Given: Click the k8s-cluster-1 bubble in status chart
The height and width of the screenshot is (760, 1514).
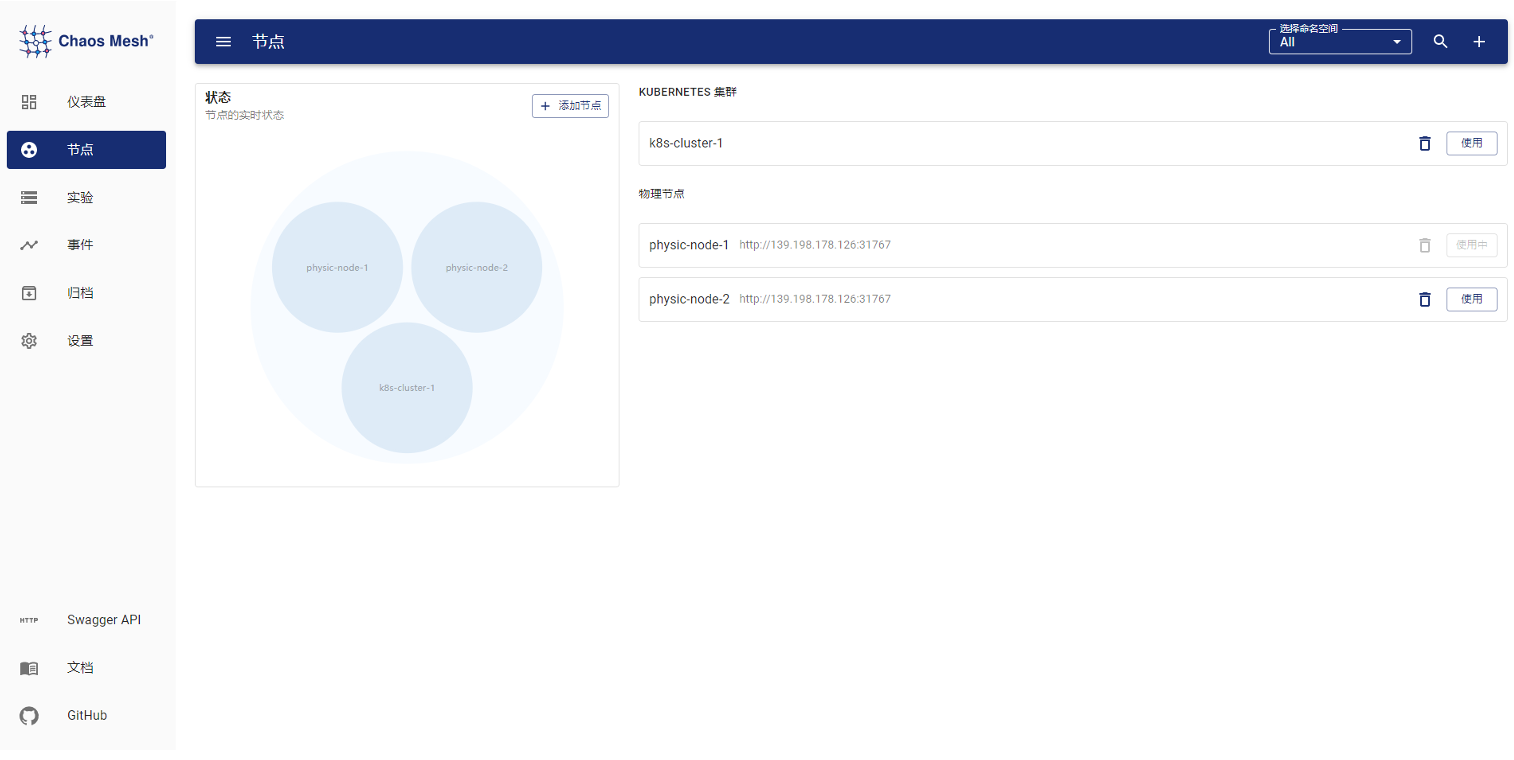Looking at the screenshot, I should coord(406,388).
